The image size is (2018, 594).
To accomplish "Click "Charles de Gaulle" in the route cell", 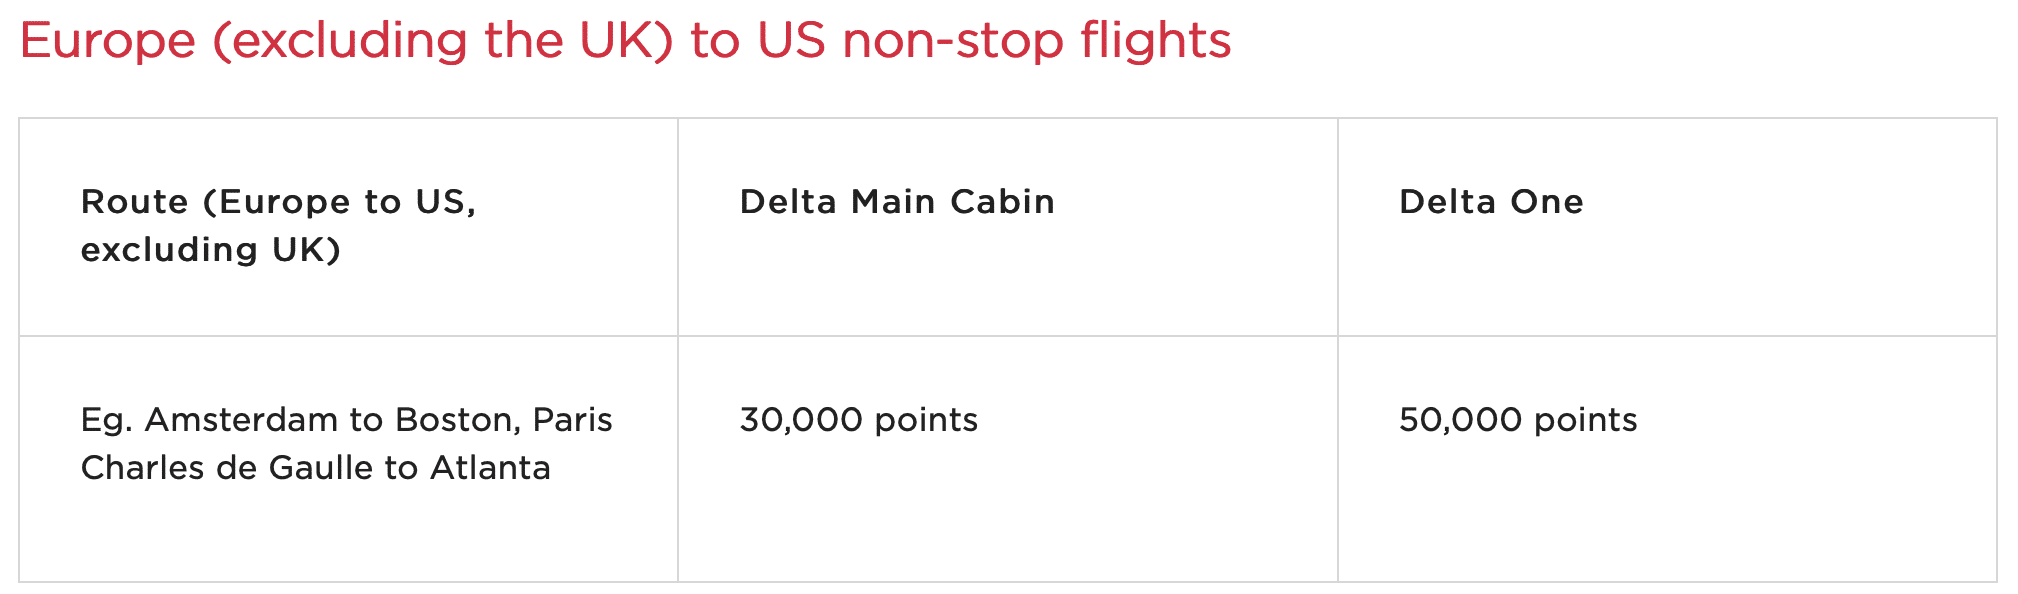I will click(x=227, y=468).
